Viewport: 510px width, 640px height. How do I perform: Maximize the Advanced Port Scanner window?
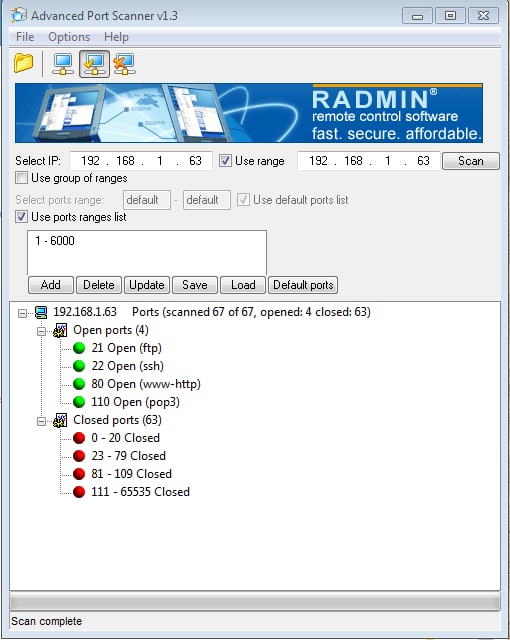click(450, 16)
